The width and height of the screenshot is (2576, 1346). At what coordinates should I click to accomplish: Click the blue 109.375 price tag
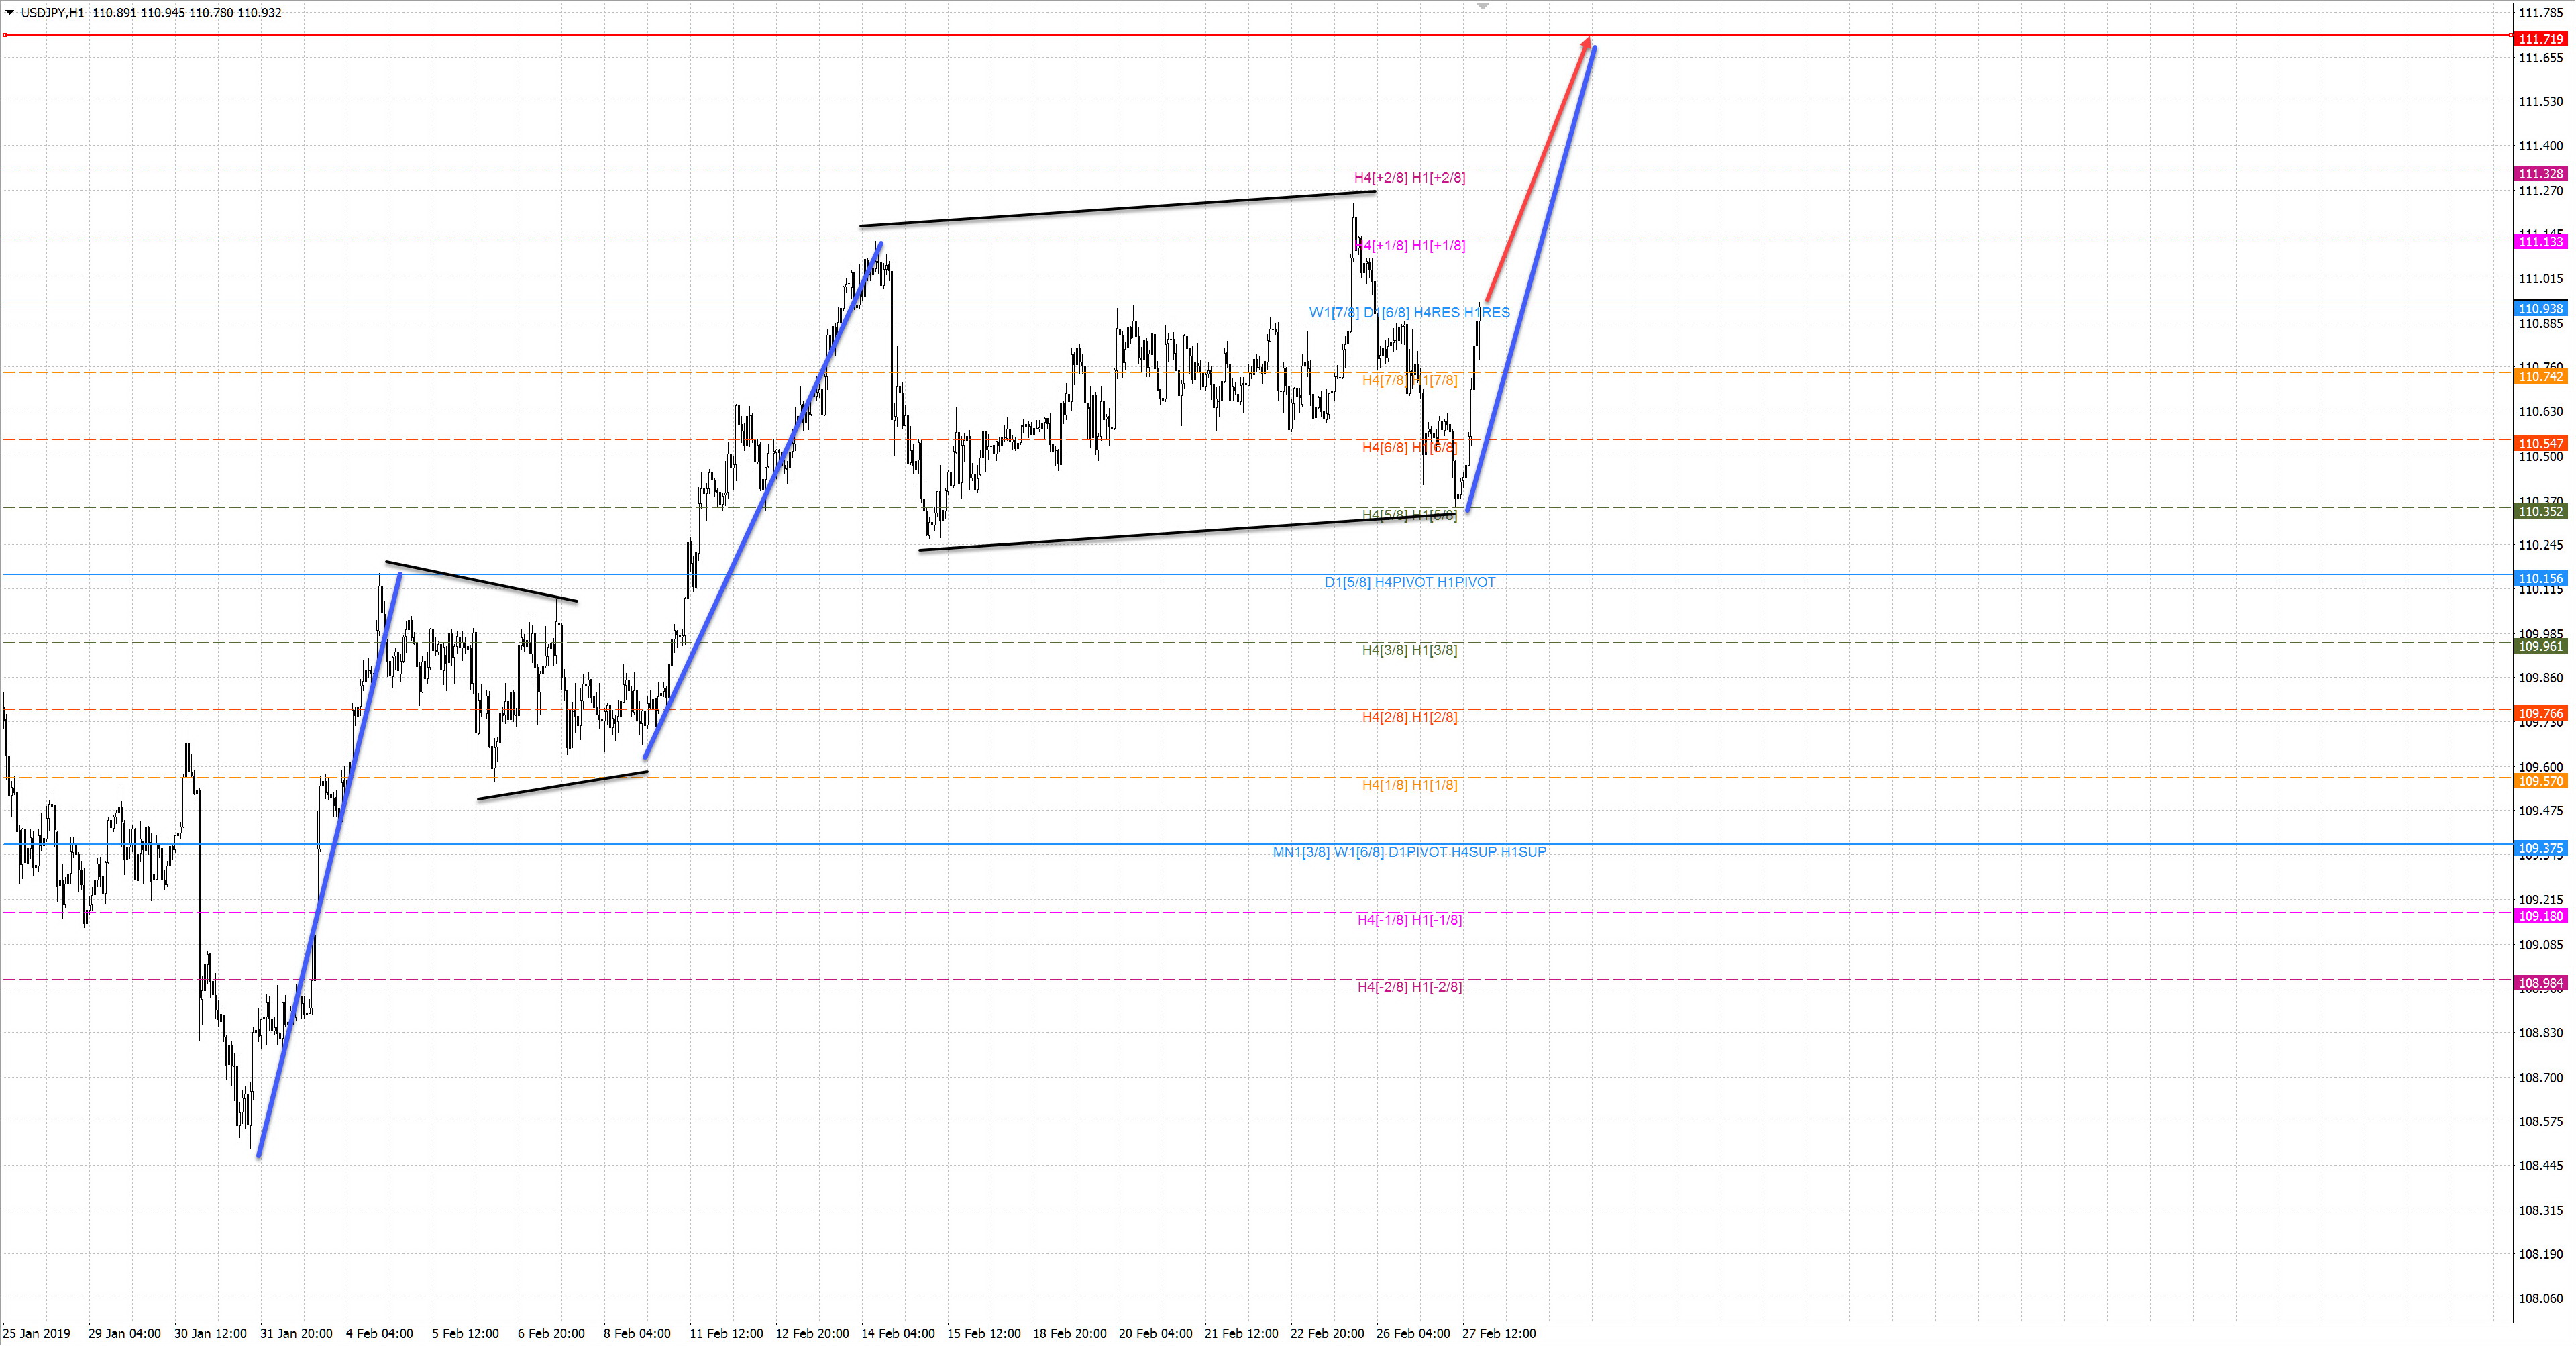coord(2541,848)
